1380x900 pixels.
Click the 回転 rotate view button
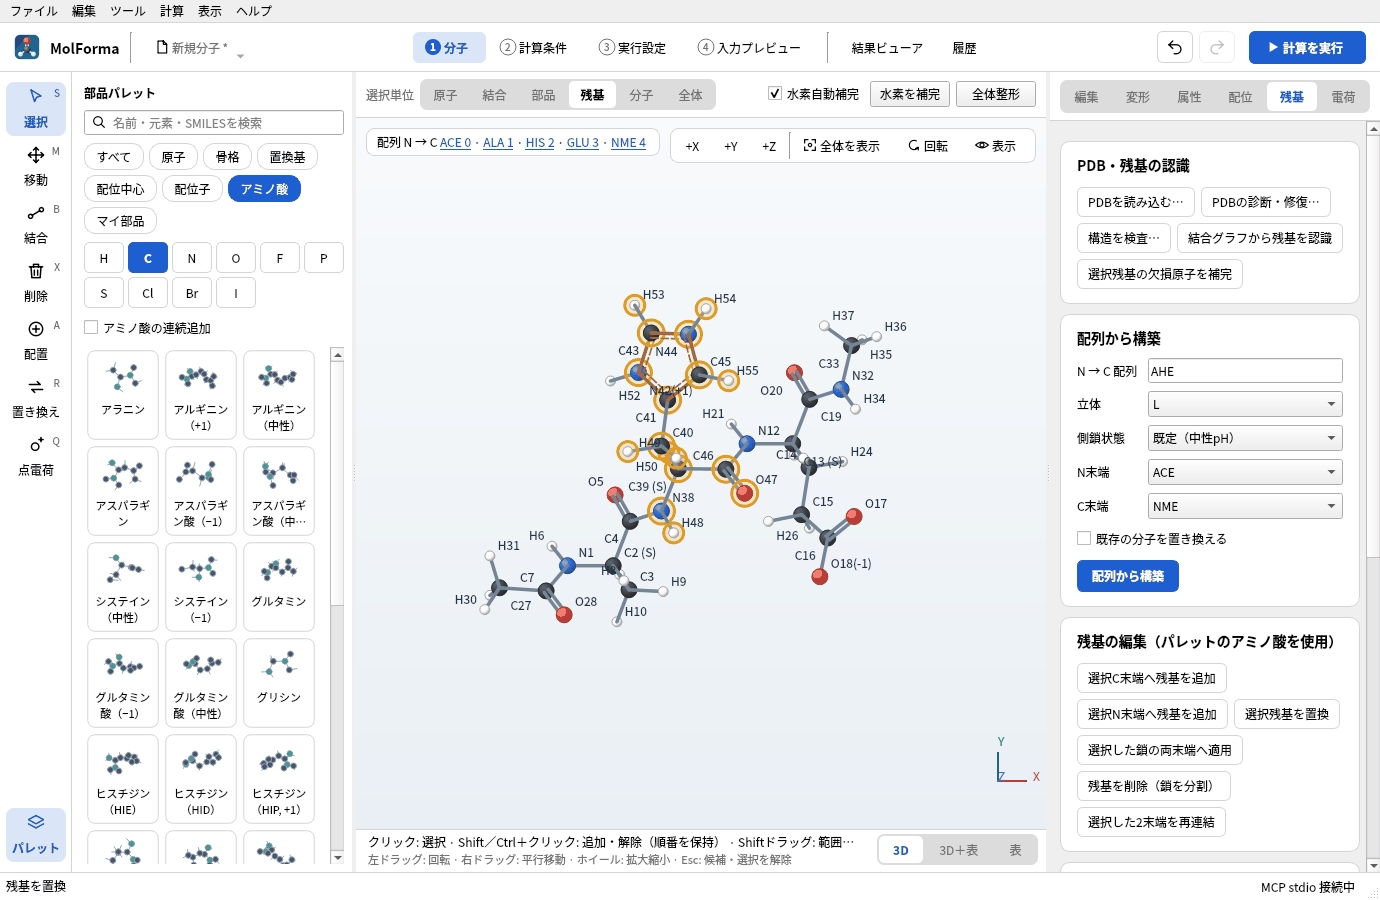(928, 146)
